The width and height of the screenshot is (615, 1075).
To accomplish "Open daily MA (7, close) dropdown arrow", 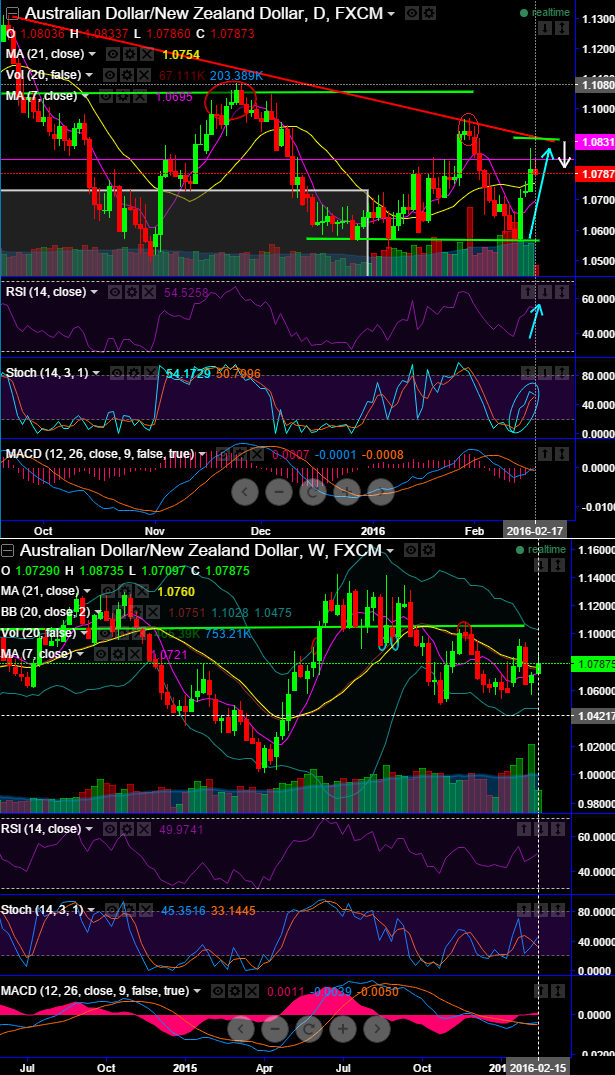I will [85, 96].
